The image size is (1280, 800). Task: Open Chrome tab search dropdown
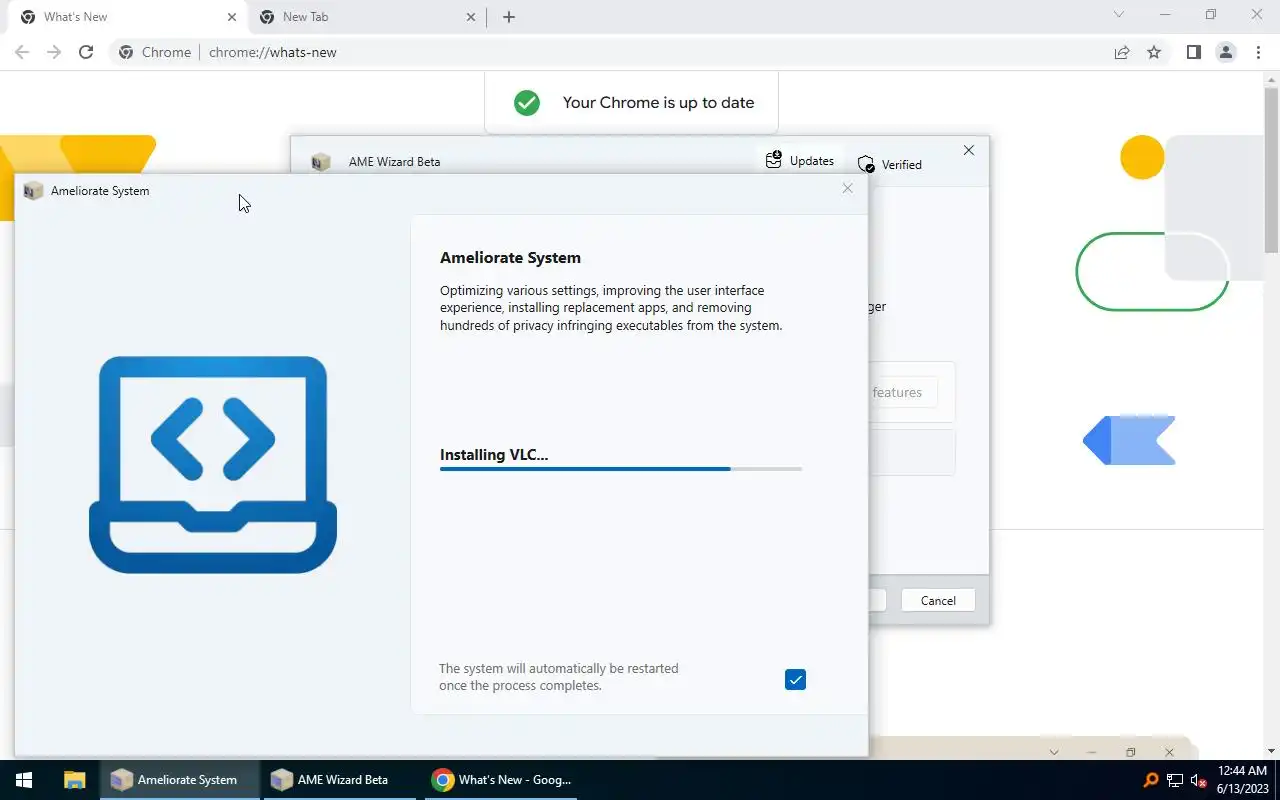(1119, 15)
